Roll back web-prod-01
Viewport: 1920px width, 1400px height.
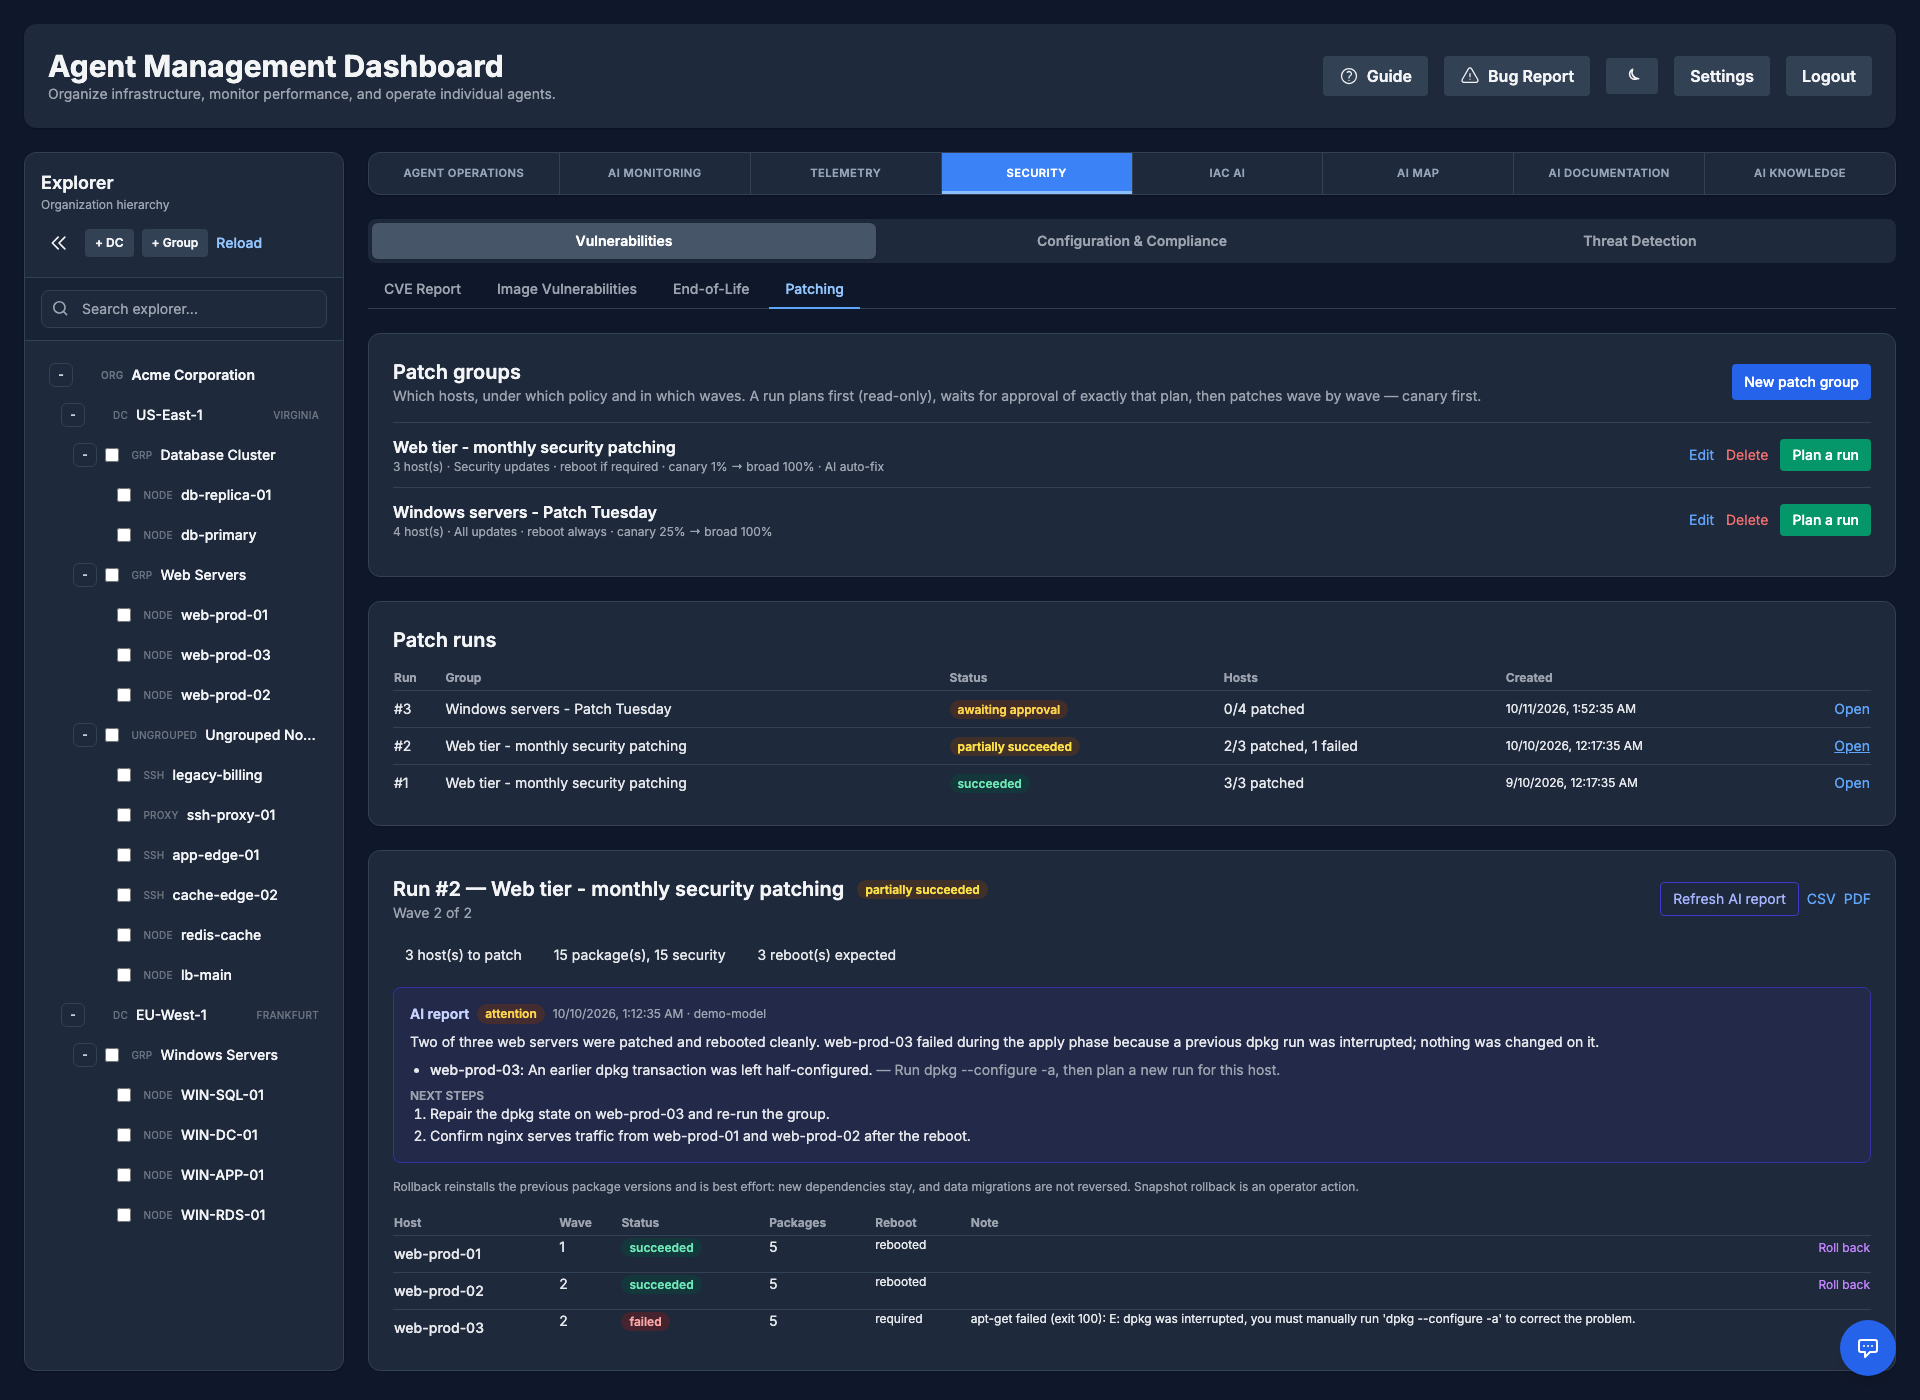tap(1843, 1248)
